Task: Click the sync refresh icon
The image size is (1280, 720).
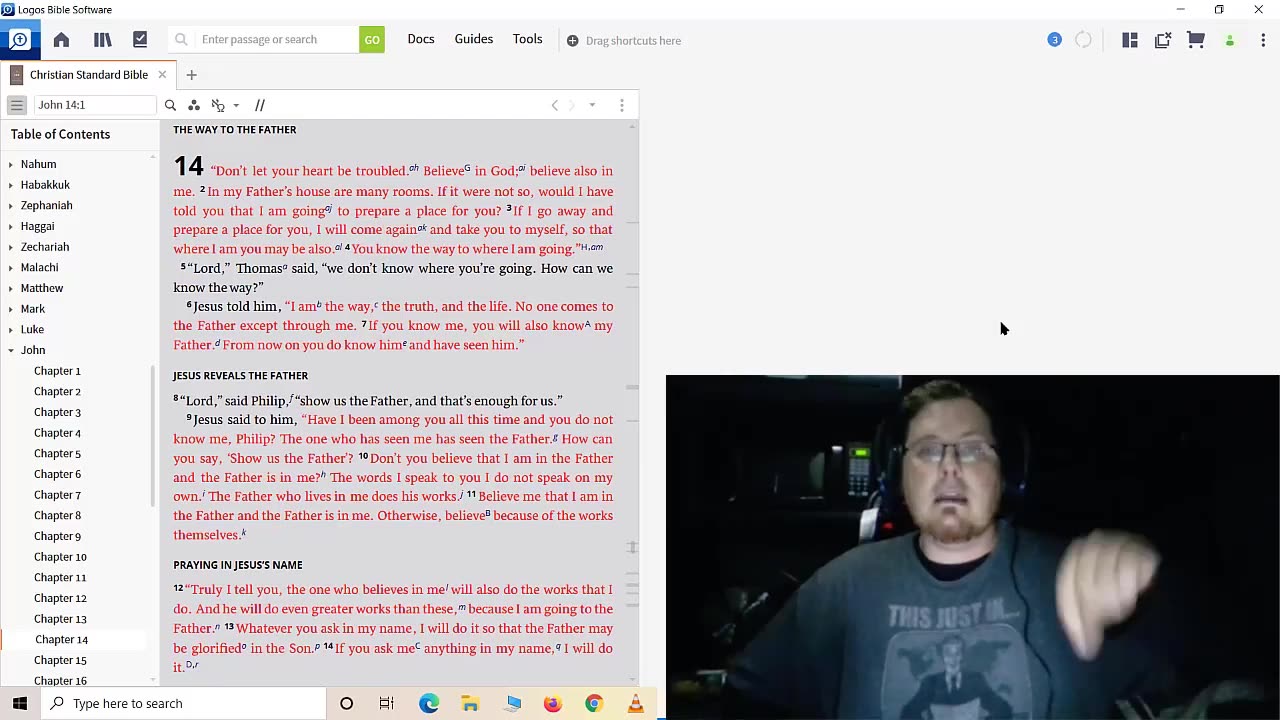Action: pos(1083,40)
